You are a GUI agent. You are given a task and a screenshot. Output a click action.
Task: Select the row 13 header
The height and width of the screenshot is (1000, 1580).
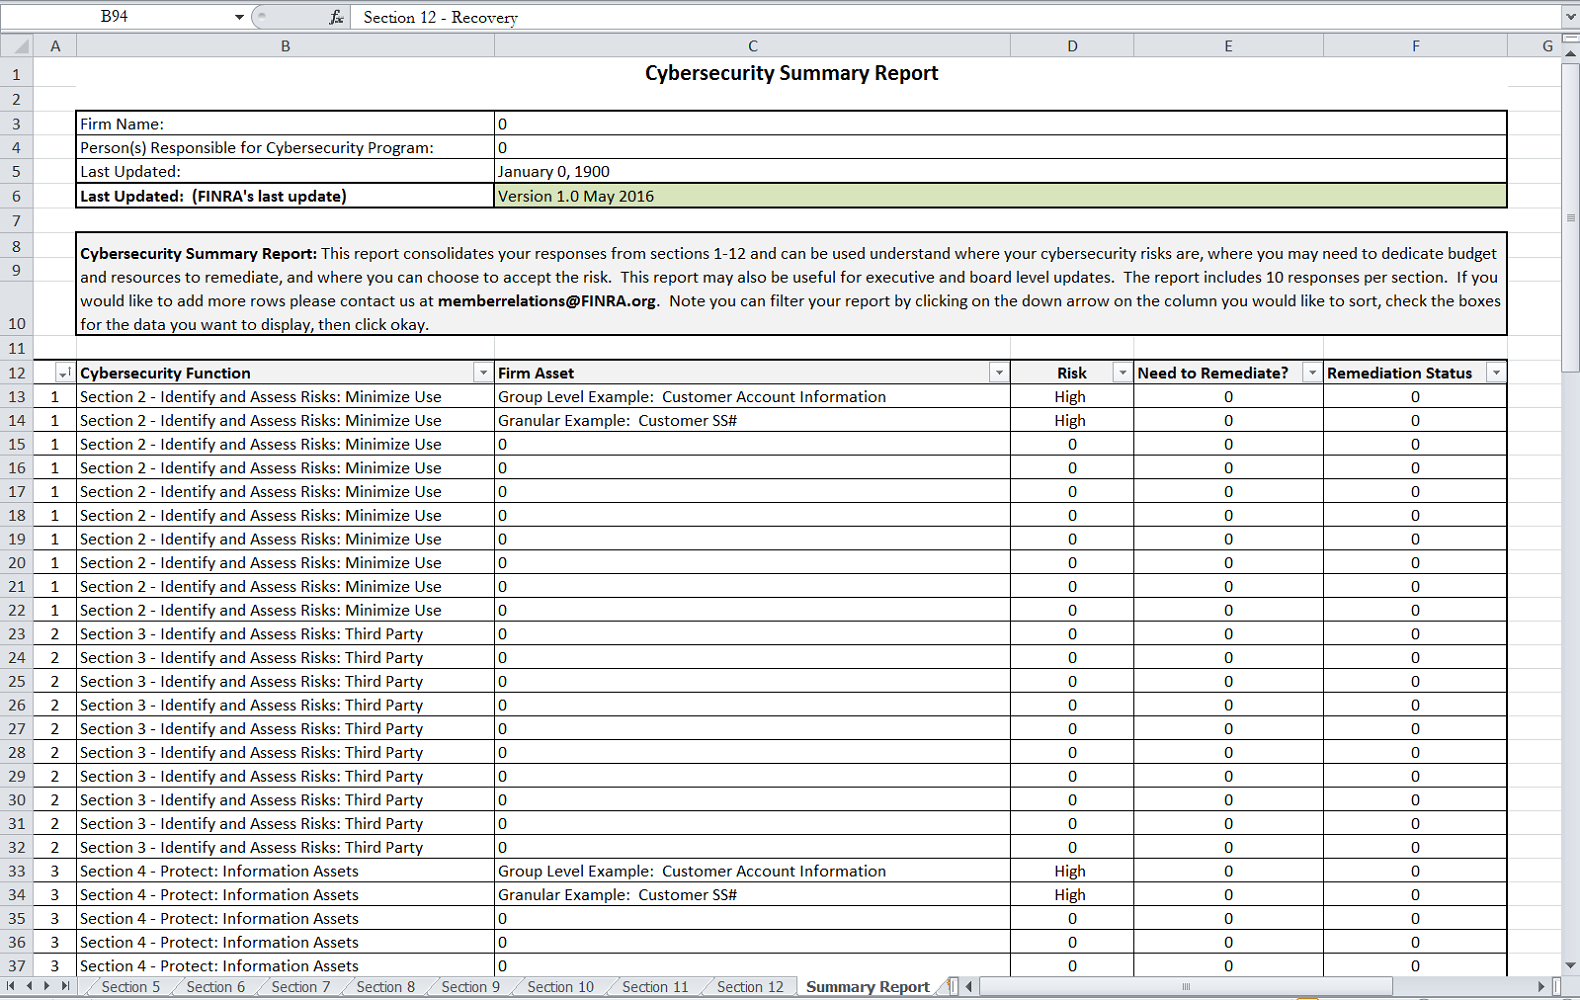(17, 397)
